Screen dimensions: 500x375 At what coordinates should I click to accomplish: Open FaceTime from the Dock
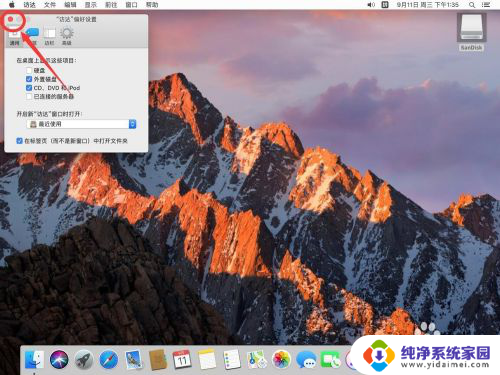coord(330,359)
